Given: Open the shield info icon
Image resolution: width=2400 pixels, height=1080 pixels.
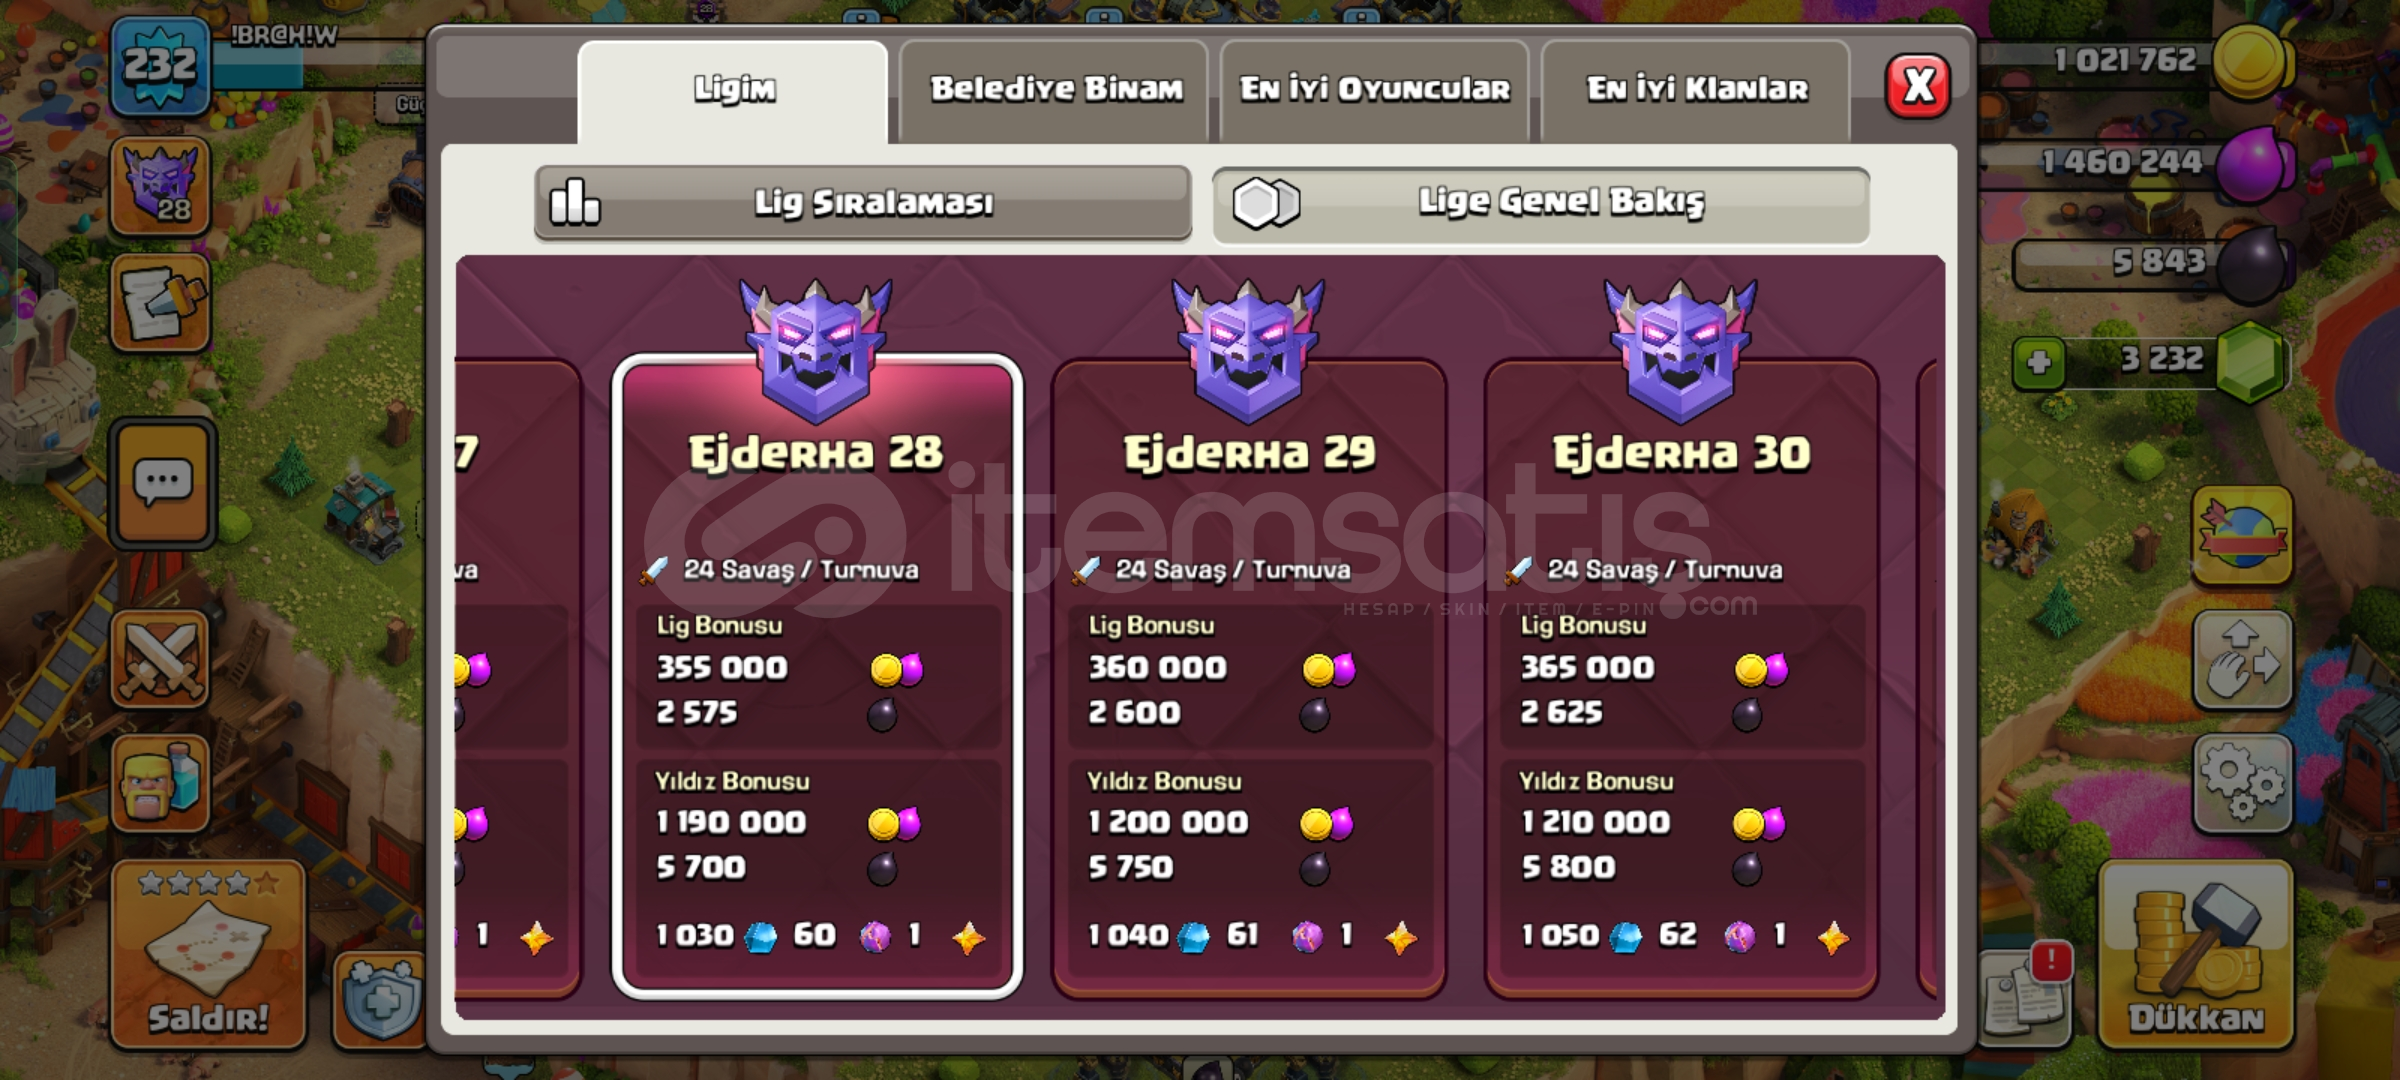Looking at the screenshot, I should point(380,1000).
